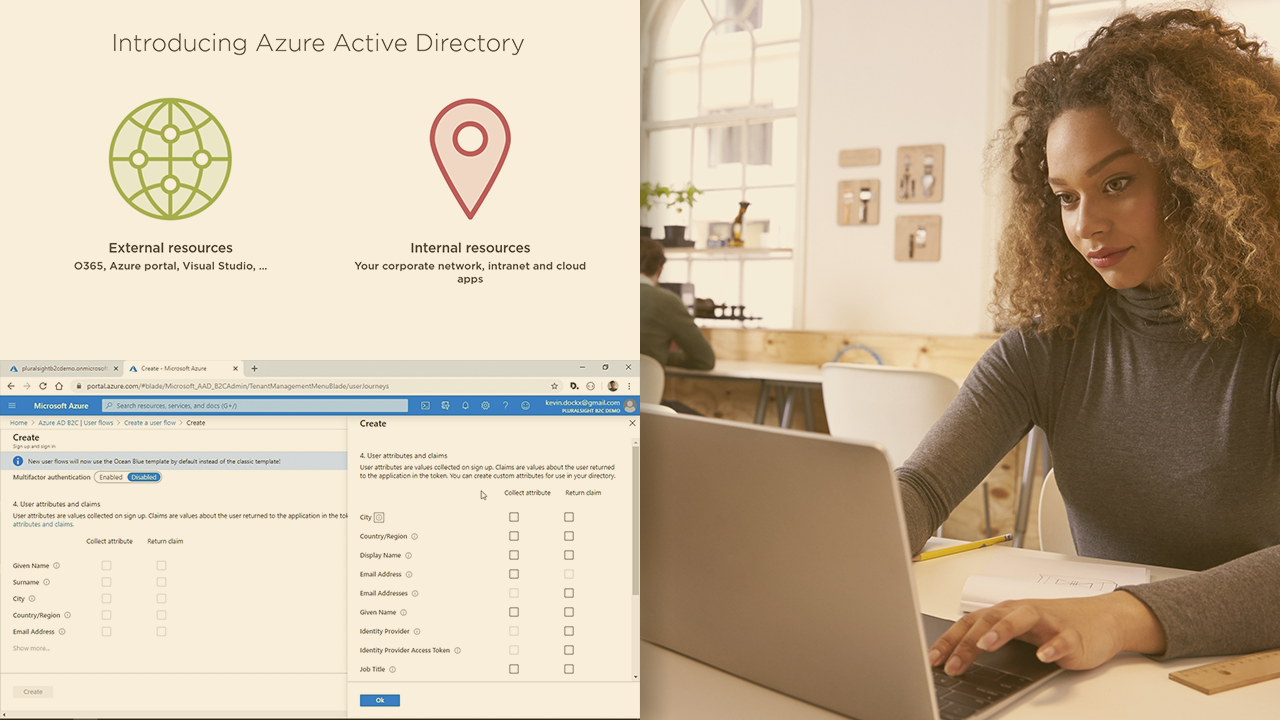The image size is (1280, 720).
Task: Open the Azure portal hamburger menu
Action: pos(11,405)
